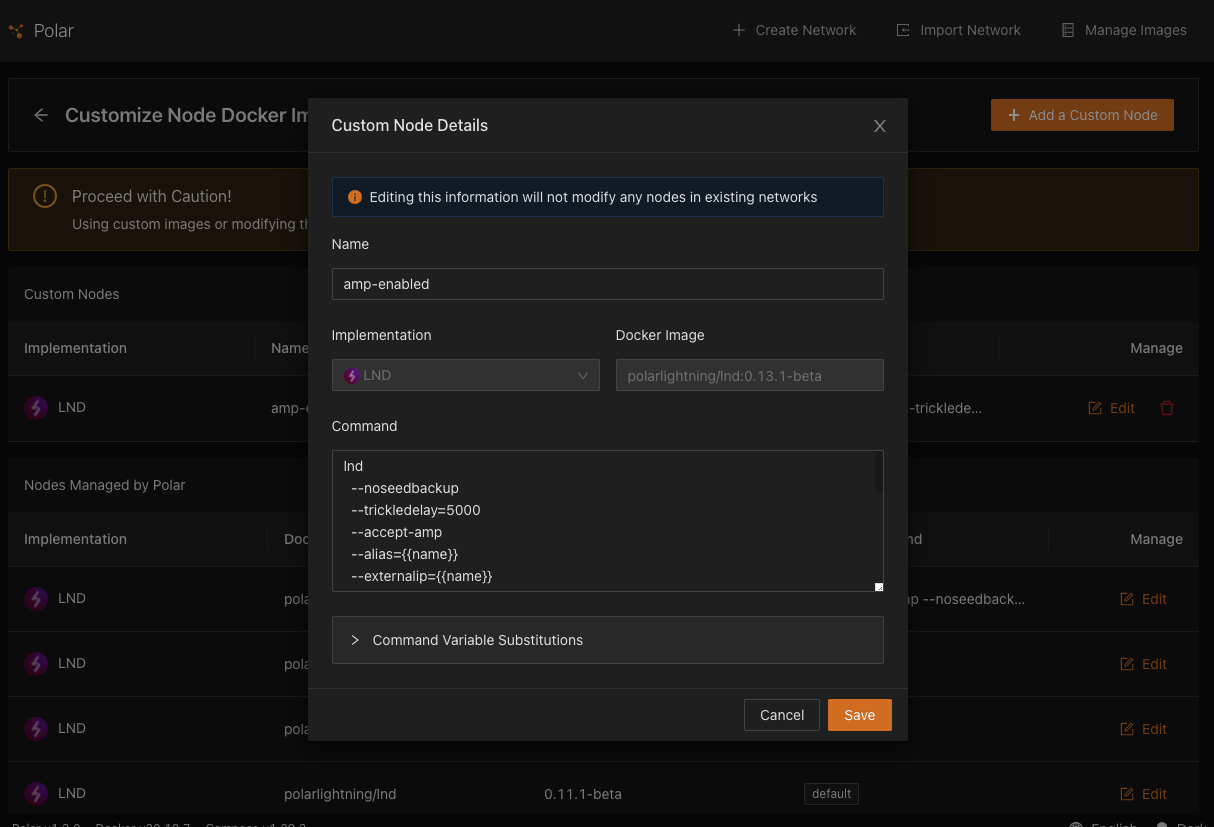The height and width of the screenshot is (827, 1214).
Task: Open Manage Images in the top menu
Action: tap(1123, 30)
